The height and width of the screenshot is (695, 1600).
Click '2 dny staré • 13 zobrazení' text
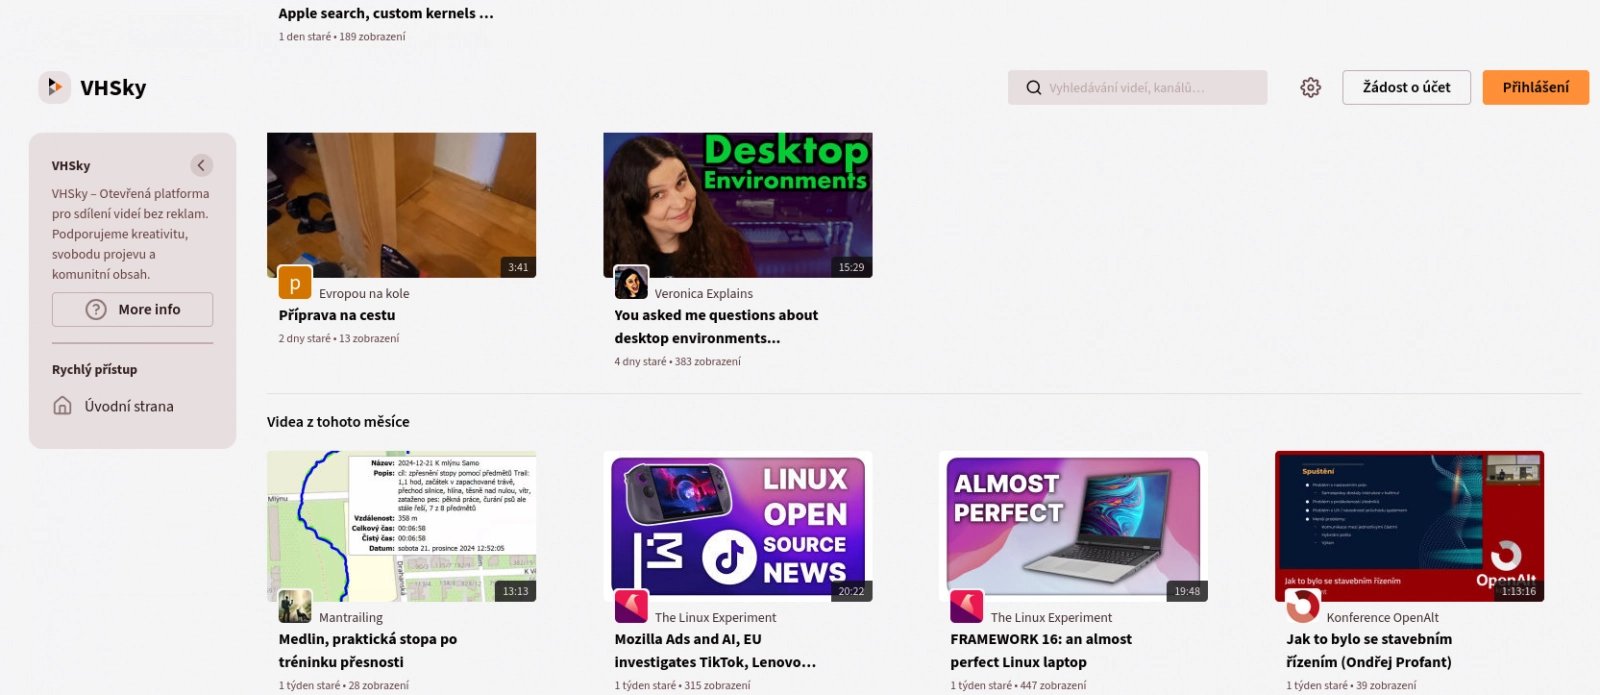click(339, 339)
